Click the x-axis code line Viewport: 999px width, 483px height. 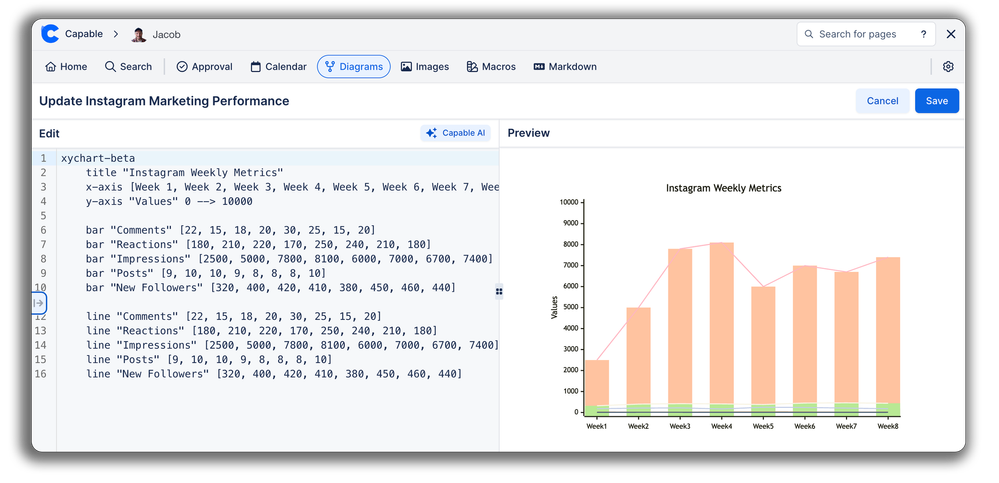(292, 187)
